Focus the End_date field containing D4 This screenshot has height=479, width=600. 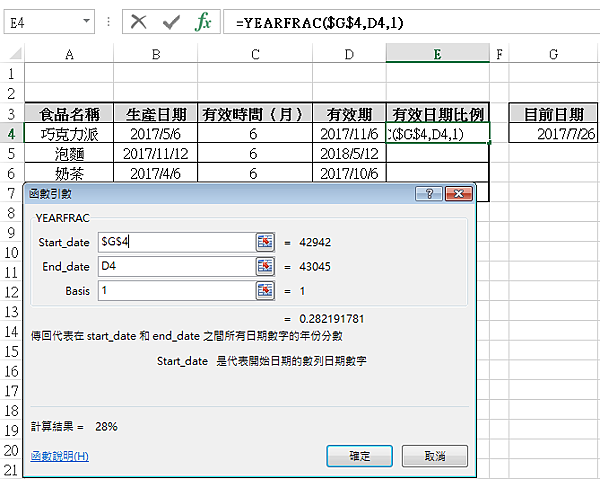coord(177,266)
